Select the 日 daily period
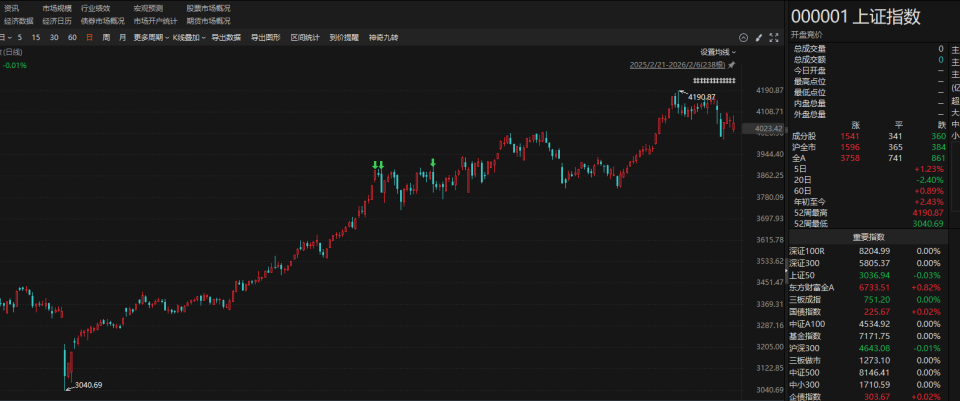 point(89,37)
